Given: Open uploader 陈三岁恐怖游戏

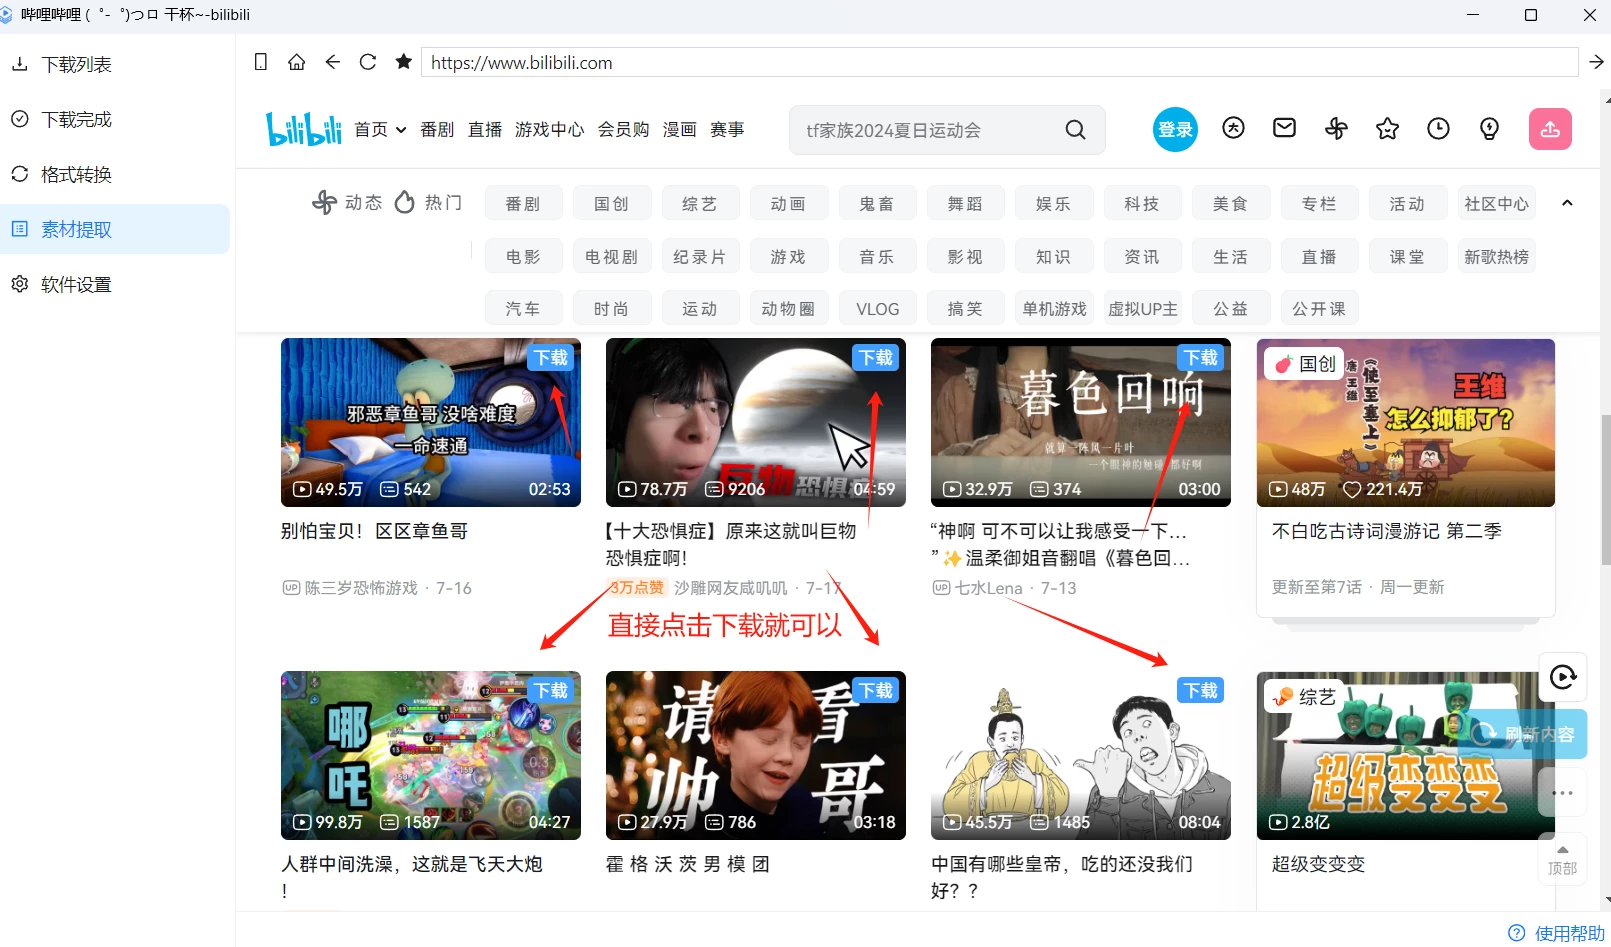Looking at the screenshot, I should click(x=361, y=588).
